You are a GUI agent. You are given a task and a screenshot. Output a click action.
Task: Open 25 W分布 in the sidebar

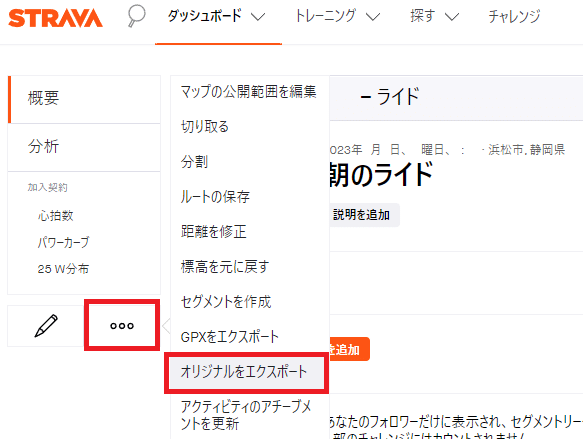[x=63, y=269]
